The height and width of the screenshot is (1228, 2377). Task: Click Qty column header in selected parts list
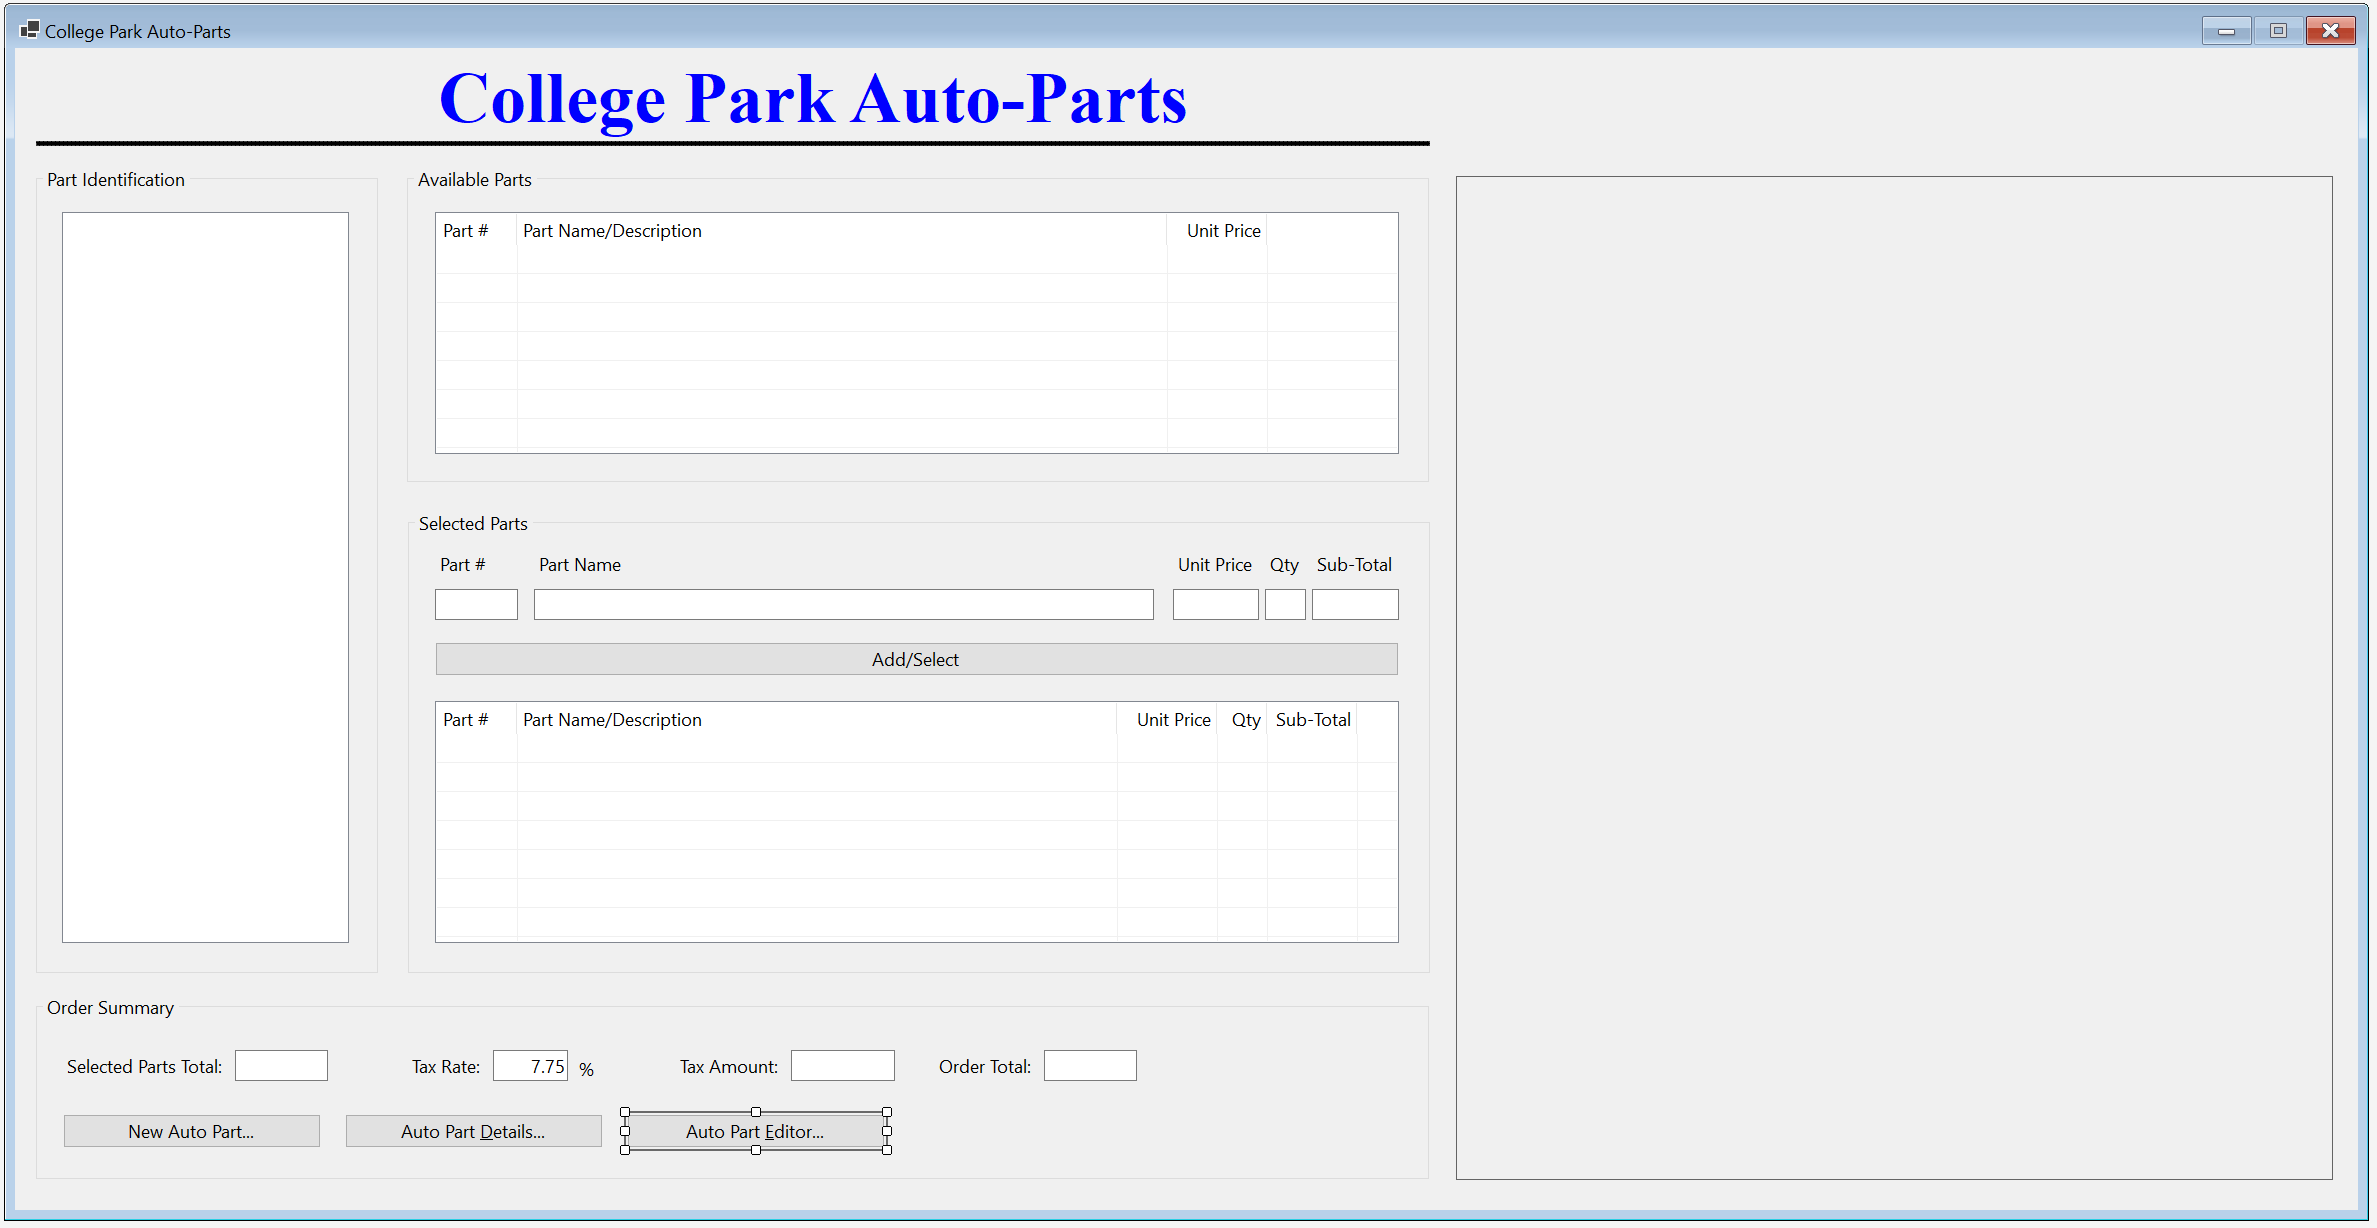[1242, 720]
